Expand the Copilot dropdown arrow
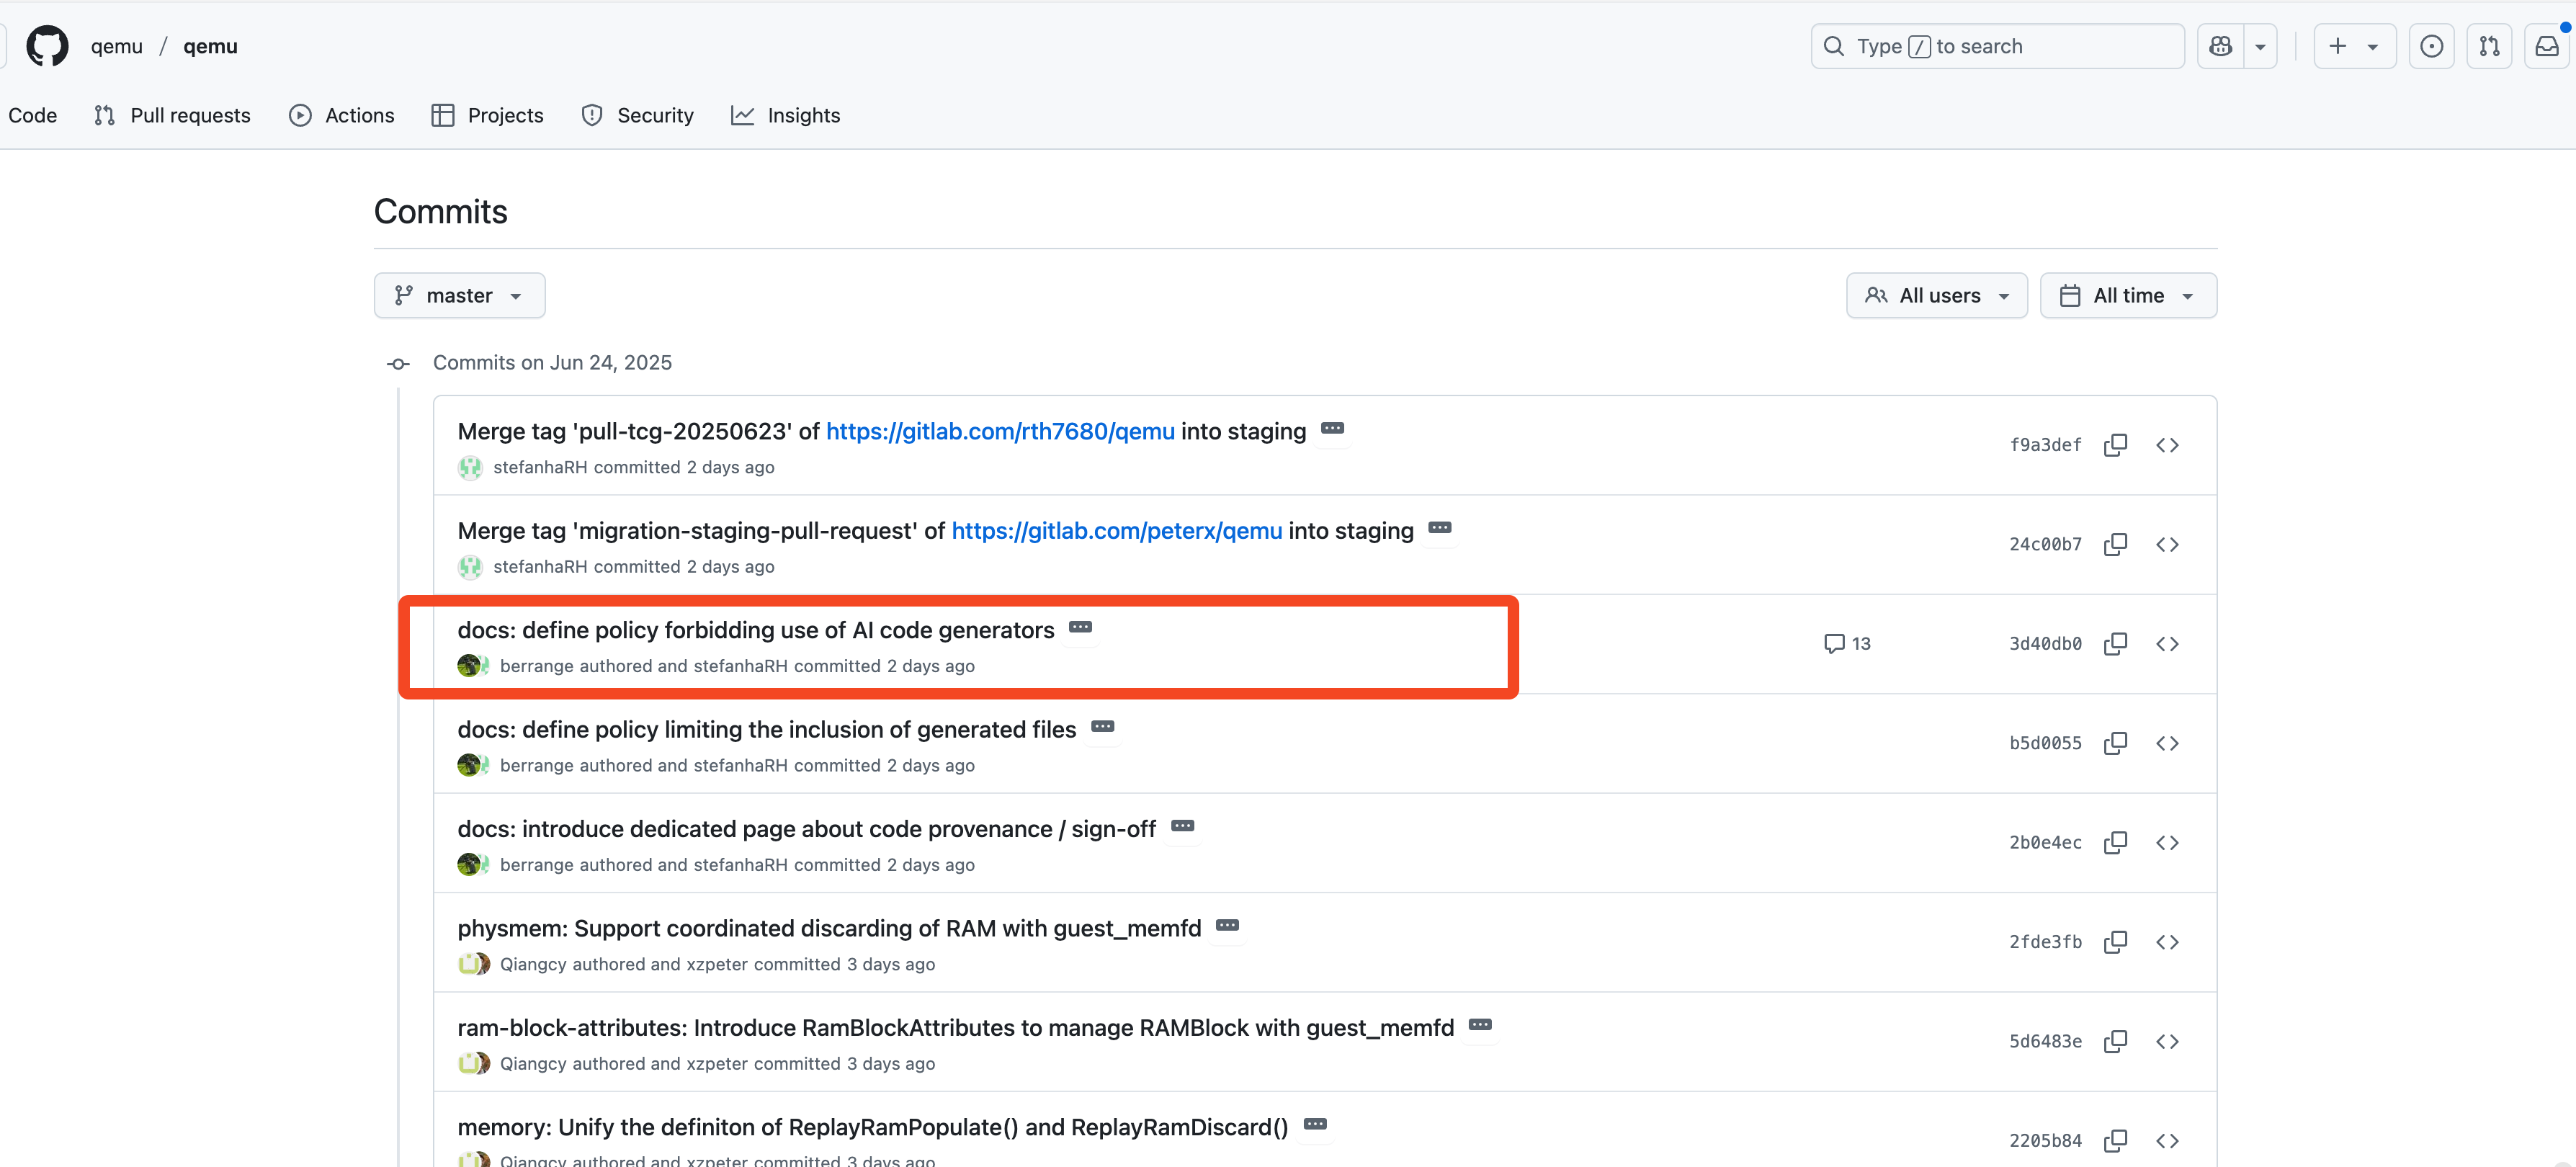The width and height of the screenshot is (2576, 1167). click(x=2260, y=46)
